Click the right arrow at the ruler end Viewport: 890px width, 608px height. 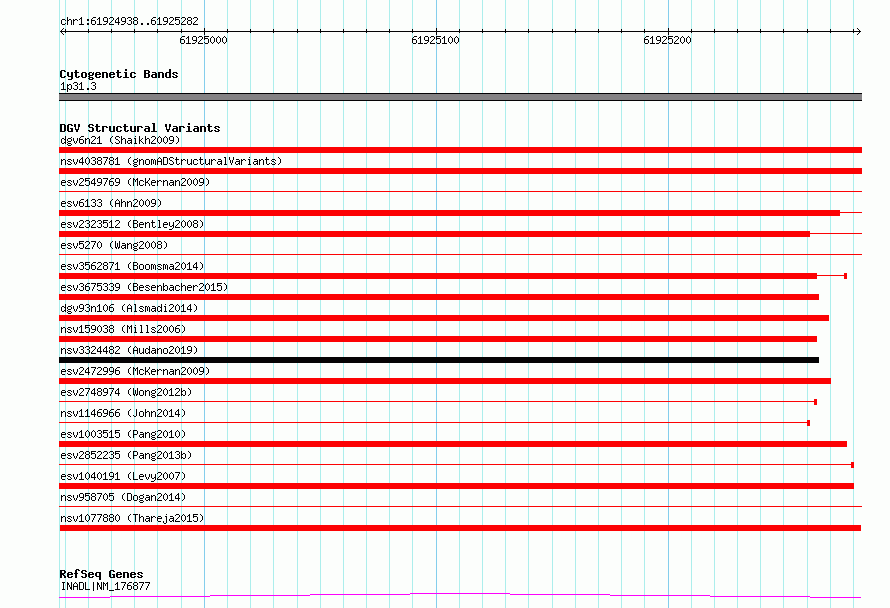tap(858, 31)
